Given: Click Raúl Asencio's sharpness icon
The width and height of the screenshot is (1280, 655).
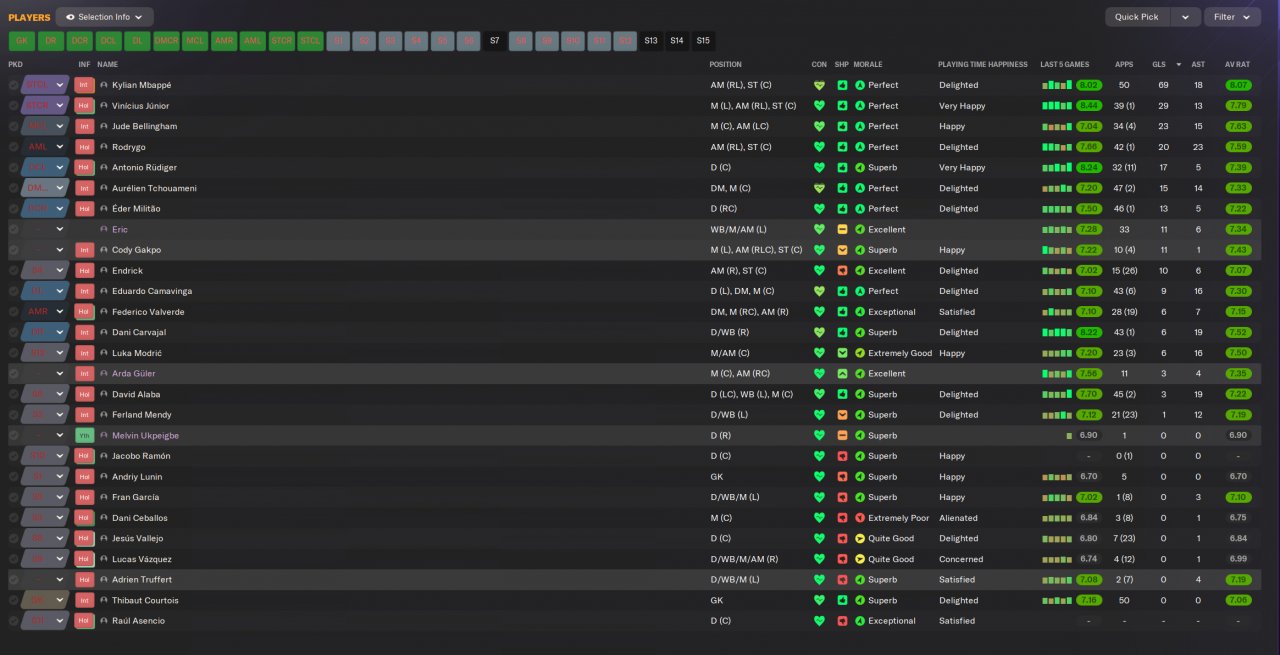Looking at the screenshot, I should coord(843,621).
